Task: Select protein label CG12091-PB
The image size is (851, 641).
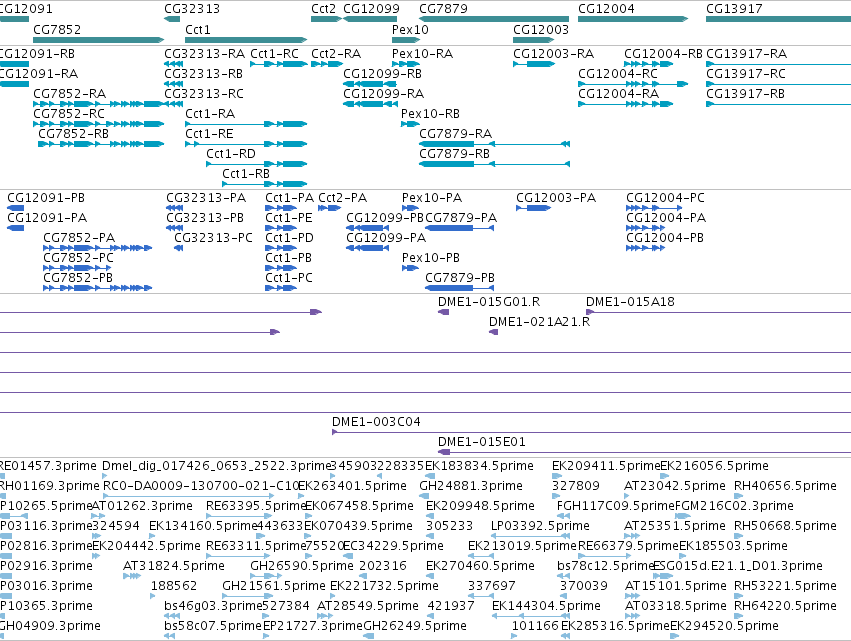Action: click(x=46, y=198)
